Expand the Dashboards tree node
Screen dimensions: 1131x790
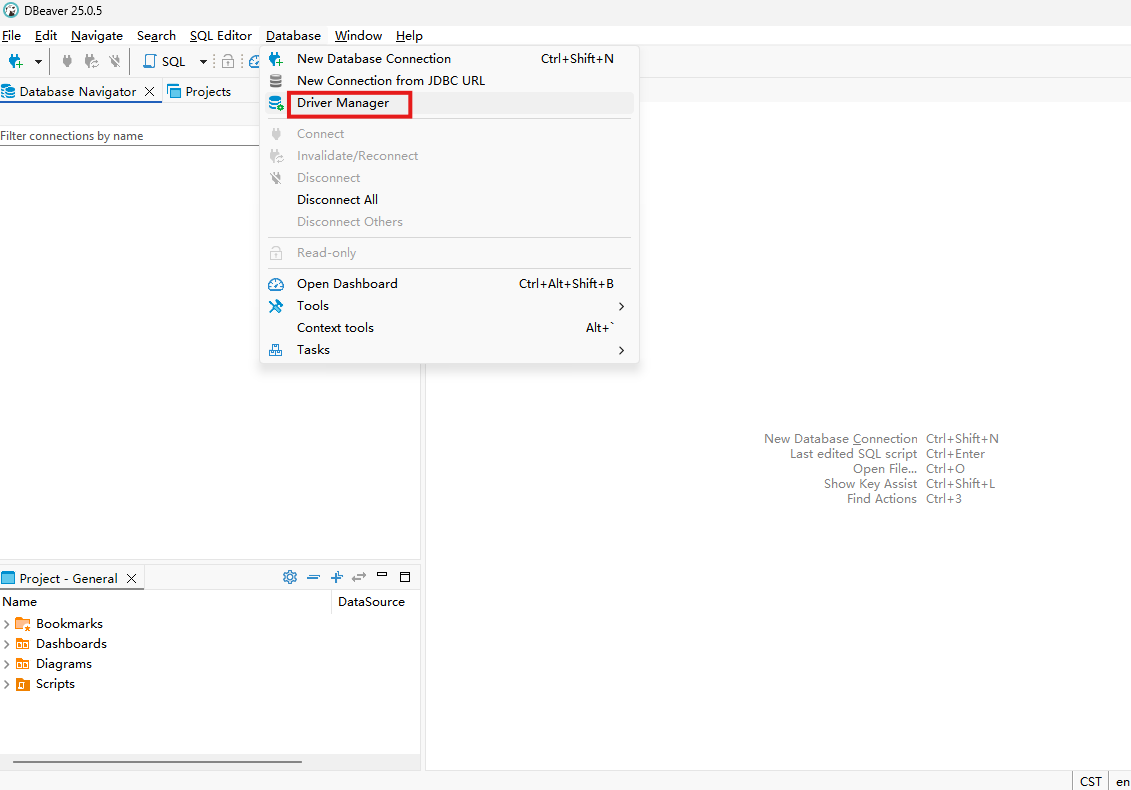pyautogui.click(x=7, y=644)
